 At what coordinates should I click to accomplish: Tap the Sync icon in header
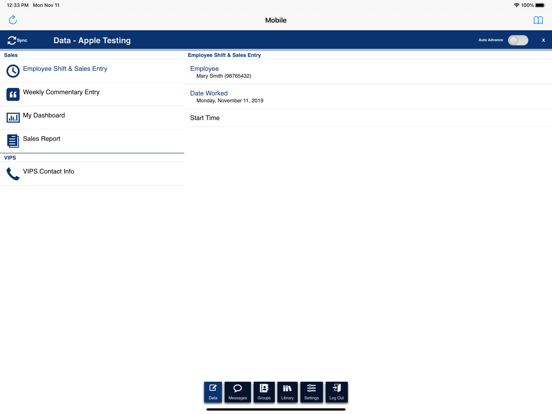click(x=17, y=40)
